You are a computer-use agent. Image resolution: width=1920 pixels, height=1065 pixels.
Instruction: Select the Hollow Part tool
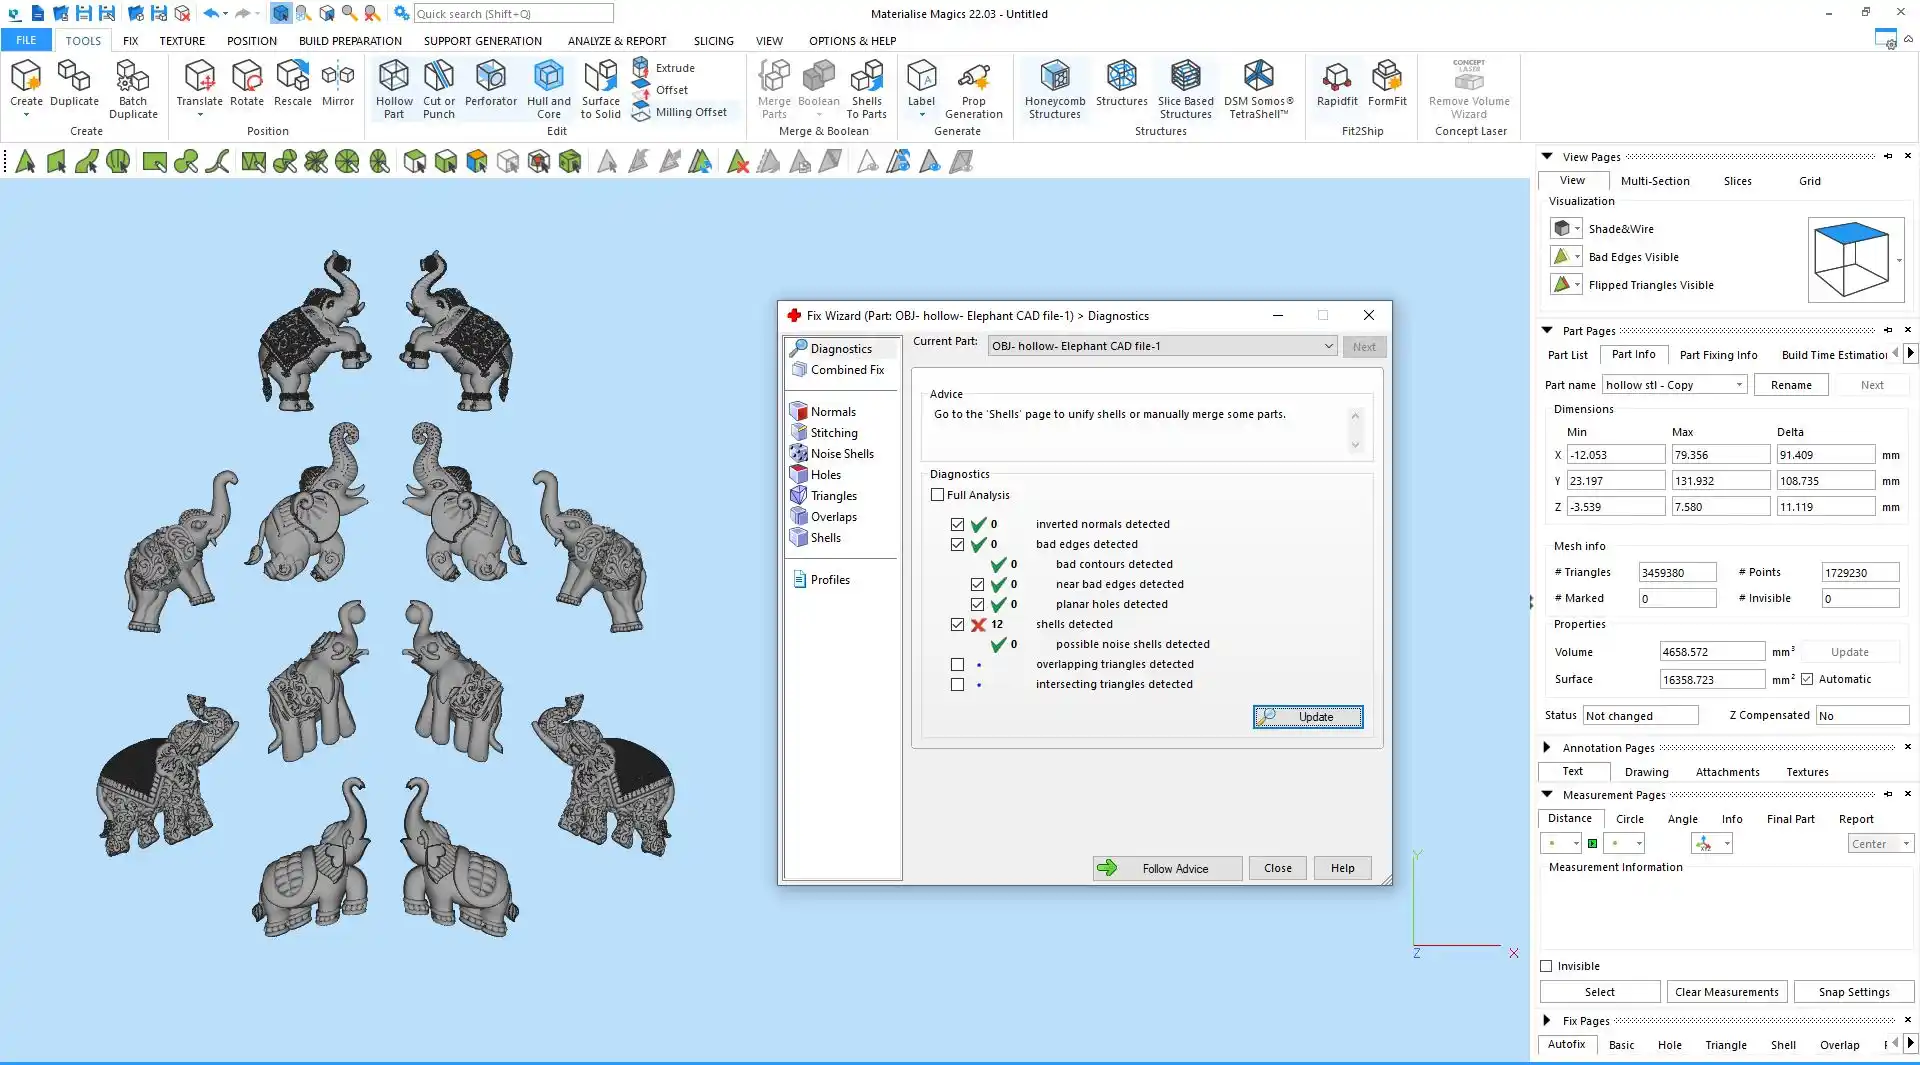point(393,88)
